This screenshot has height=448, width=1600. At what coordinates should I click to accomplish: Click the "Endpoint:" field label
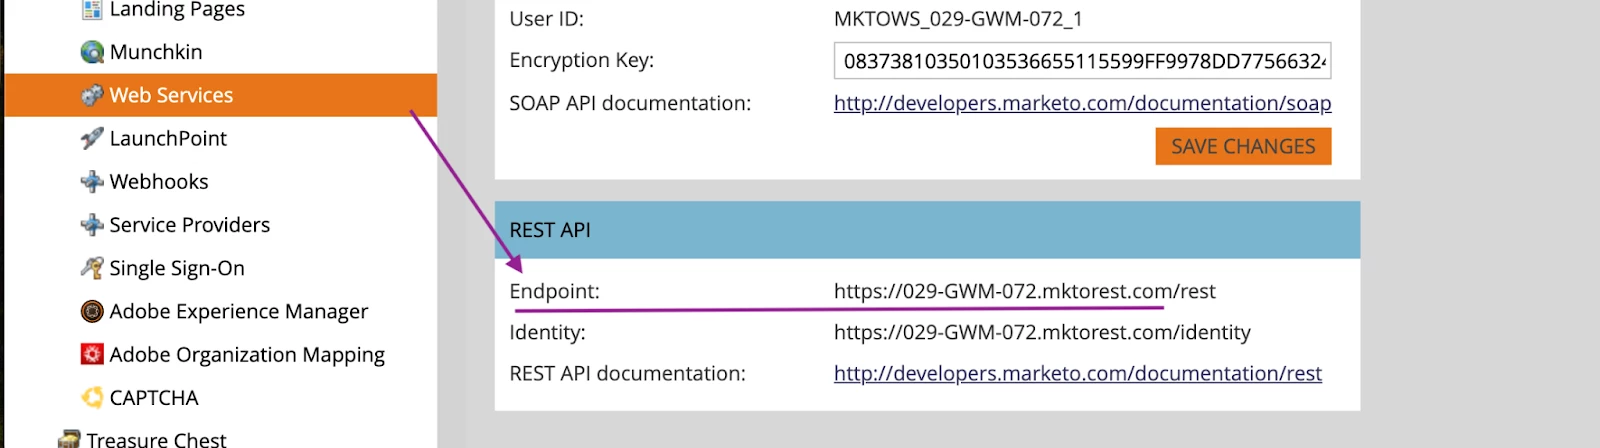tap(554, 291)
